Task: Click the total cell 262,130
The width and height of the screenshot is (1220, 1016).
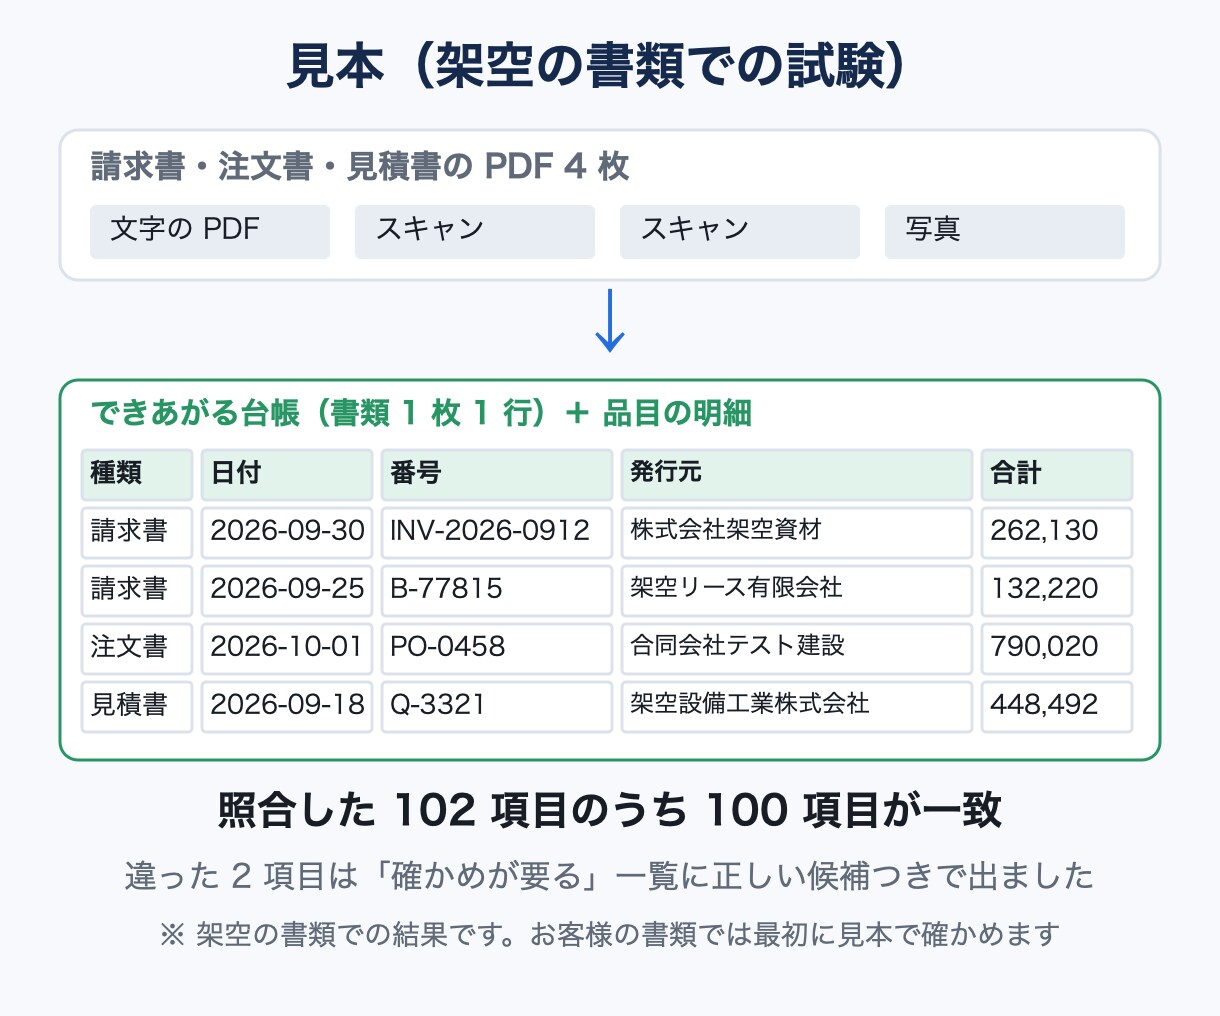Action: tap(1057, 532)
